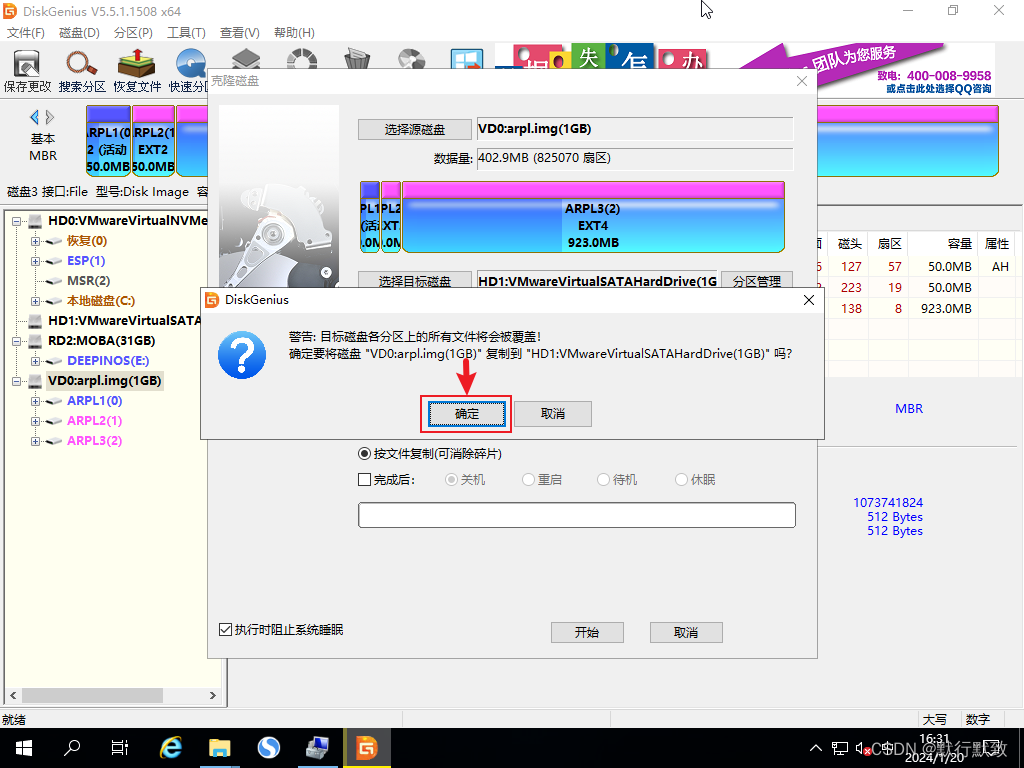Select 按文件复制 radio option
1024x768 pixels.
coord(364,454)
